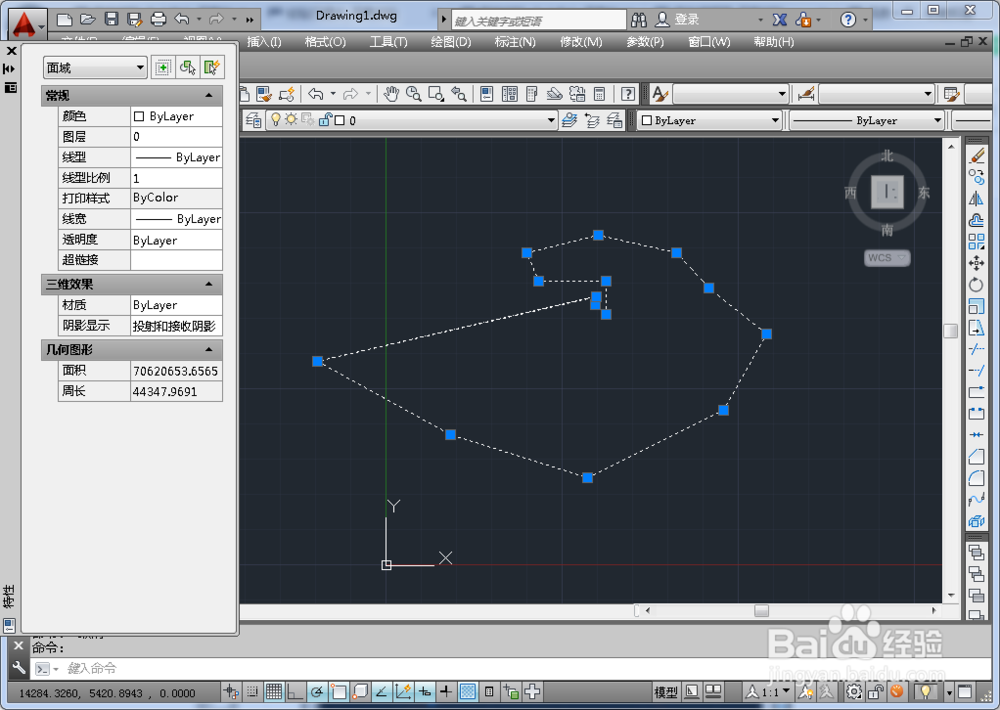This screenshot has height=710, width=1000.
Task: Open the 工具(T) menu
Action: pyautogui.click(x=388, y=42)
